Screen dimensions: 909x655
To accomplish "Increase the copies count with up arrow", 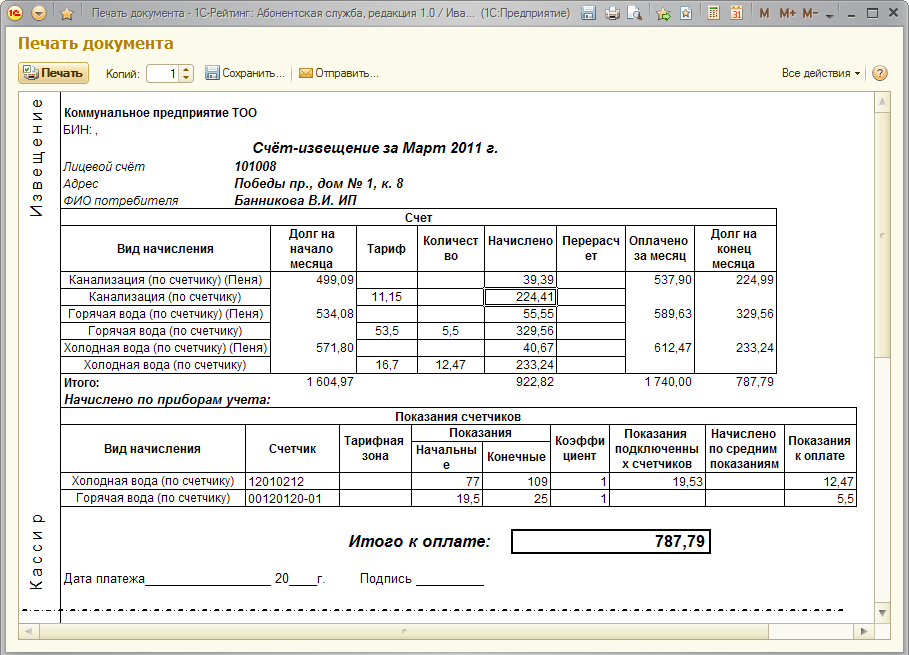I will point(187,69).
